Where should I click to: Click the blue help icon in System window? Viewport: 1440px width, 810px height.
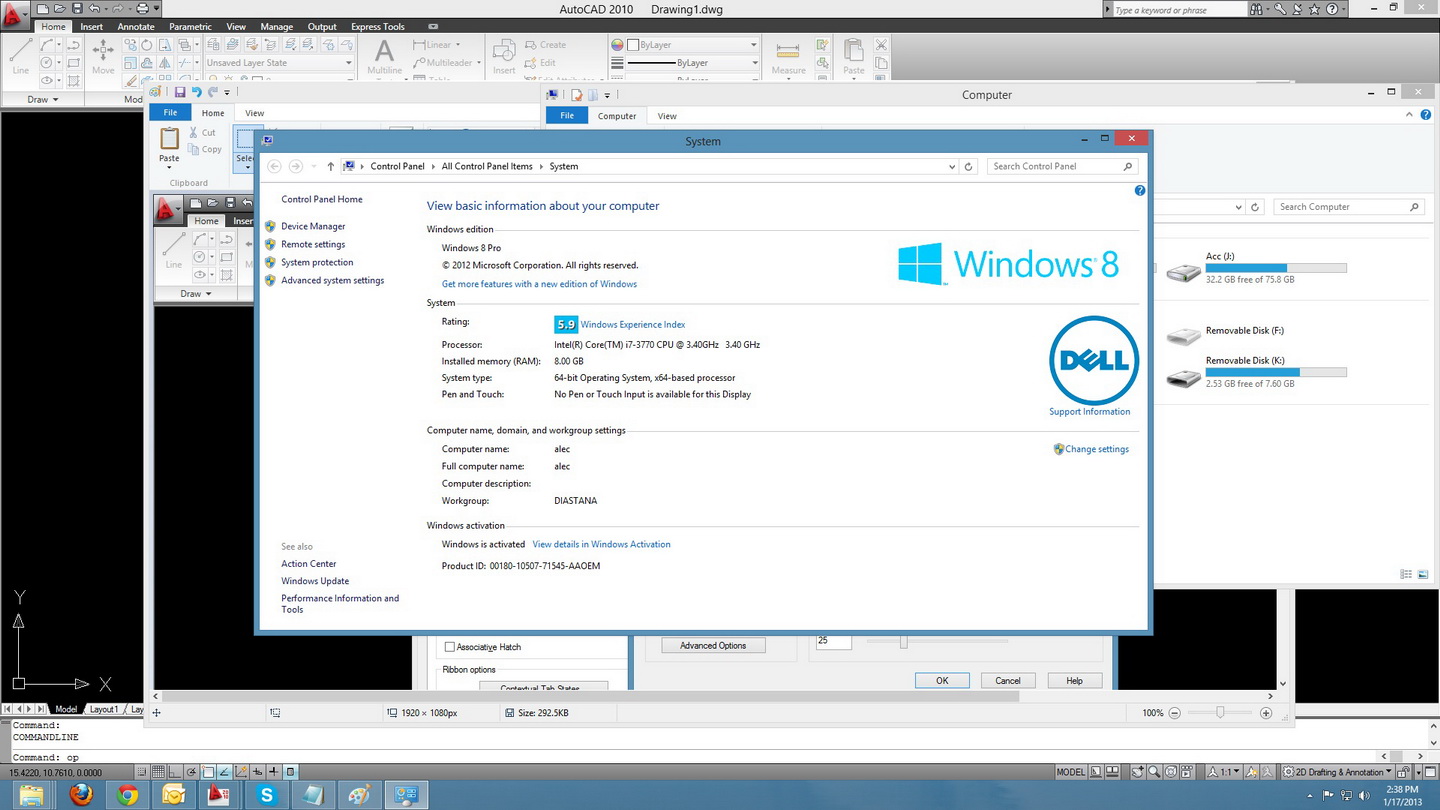coord(1140,190)
